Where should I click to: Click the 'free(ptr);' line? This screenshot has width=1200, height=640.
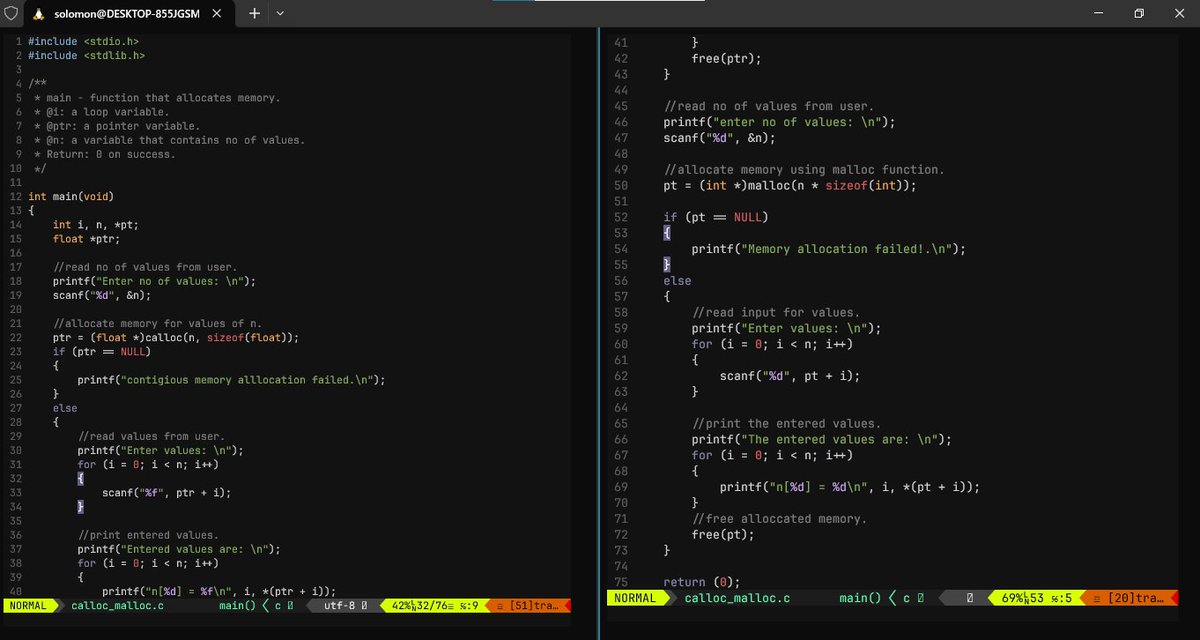727,58
